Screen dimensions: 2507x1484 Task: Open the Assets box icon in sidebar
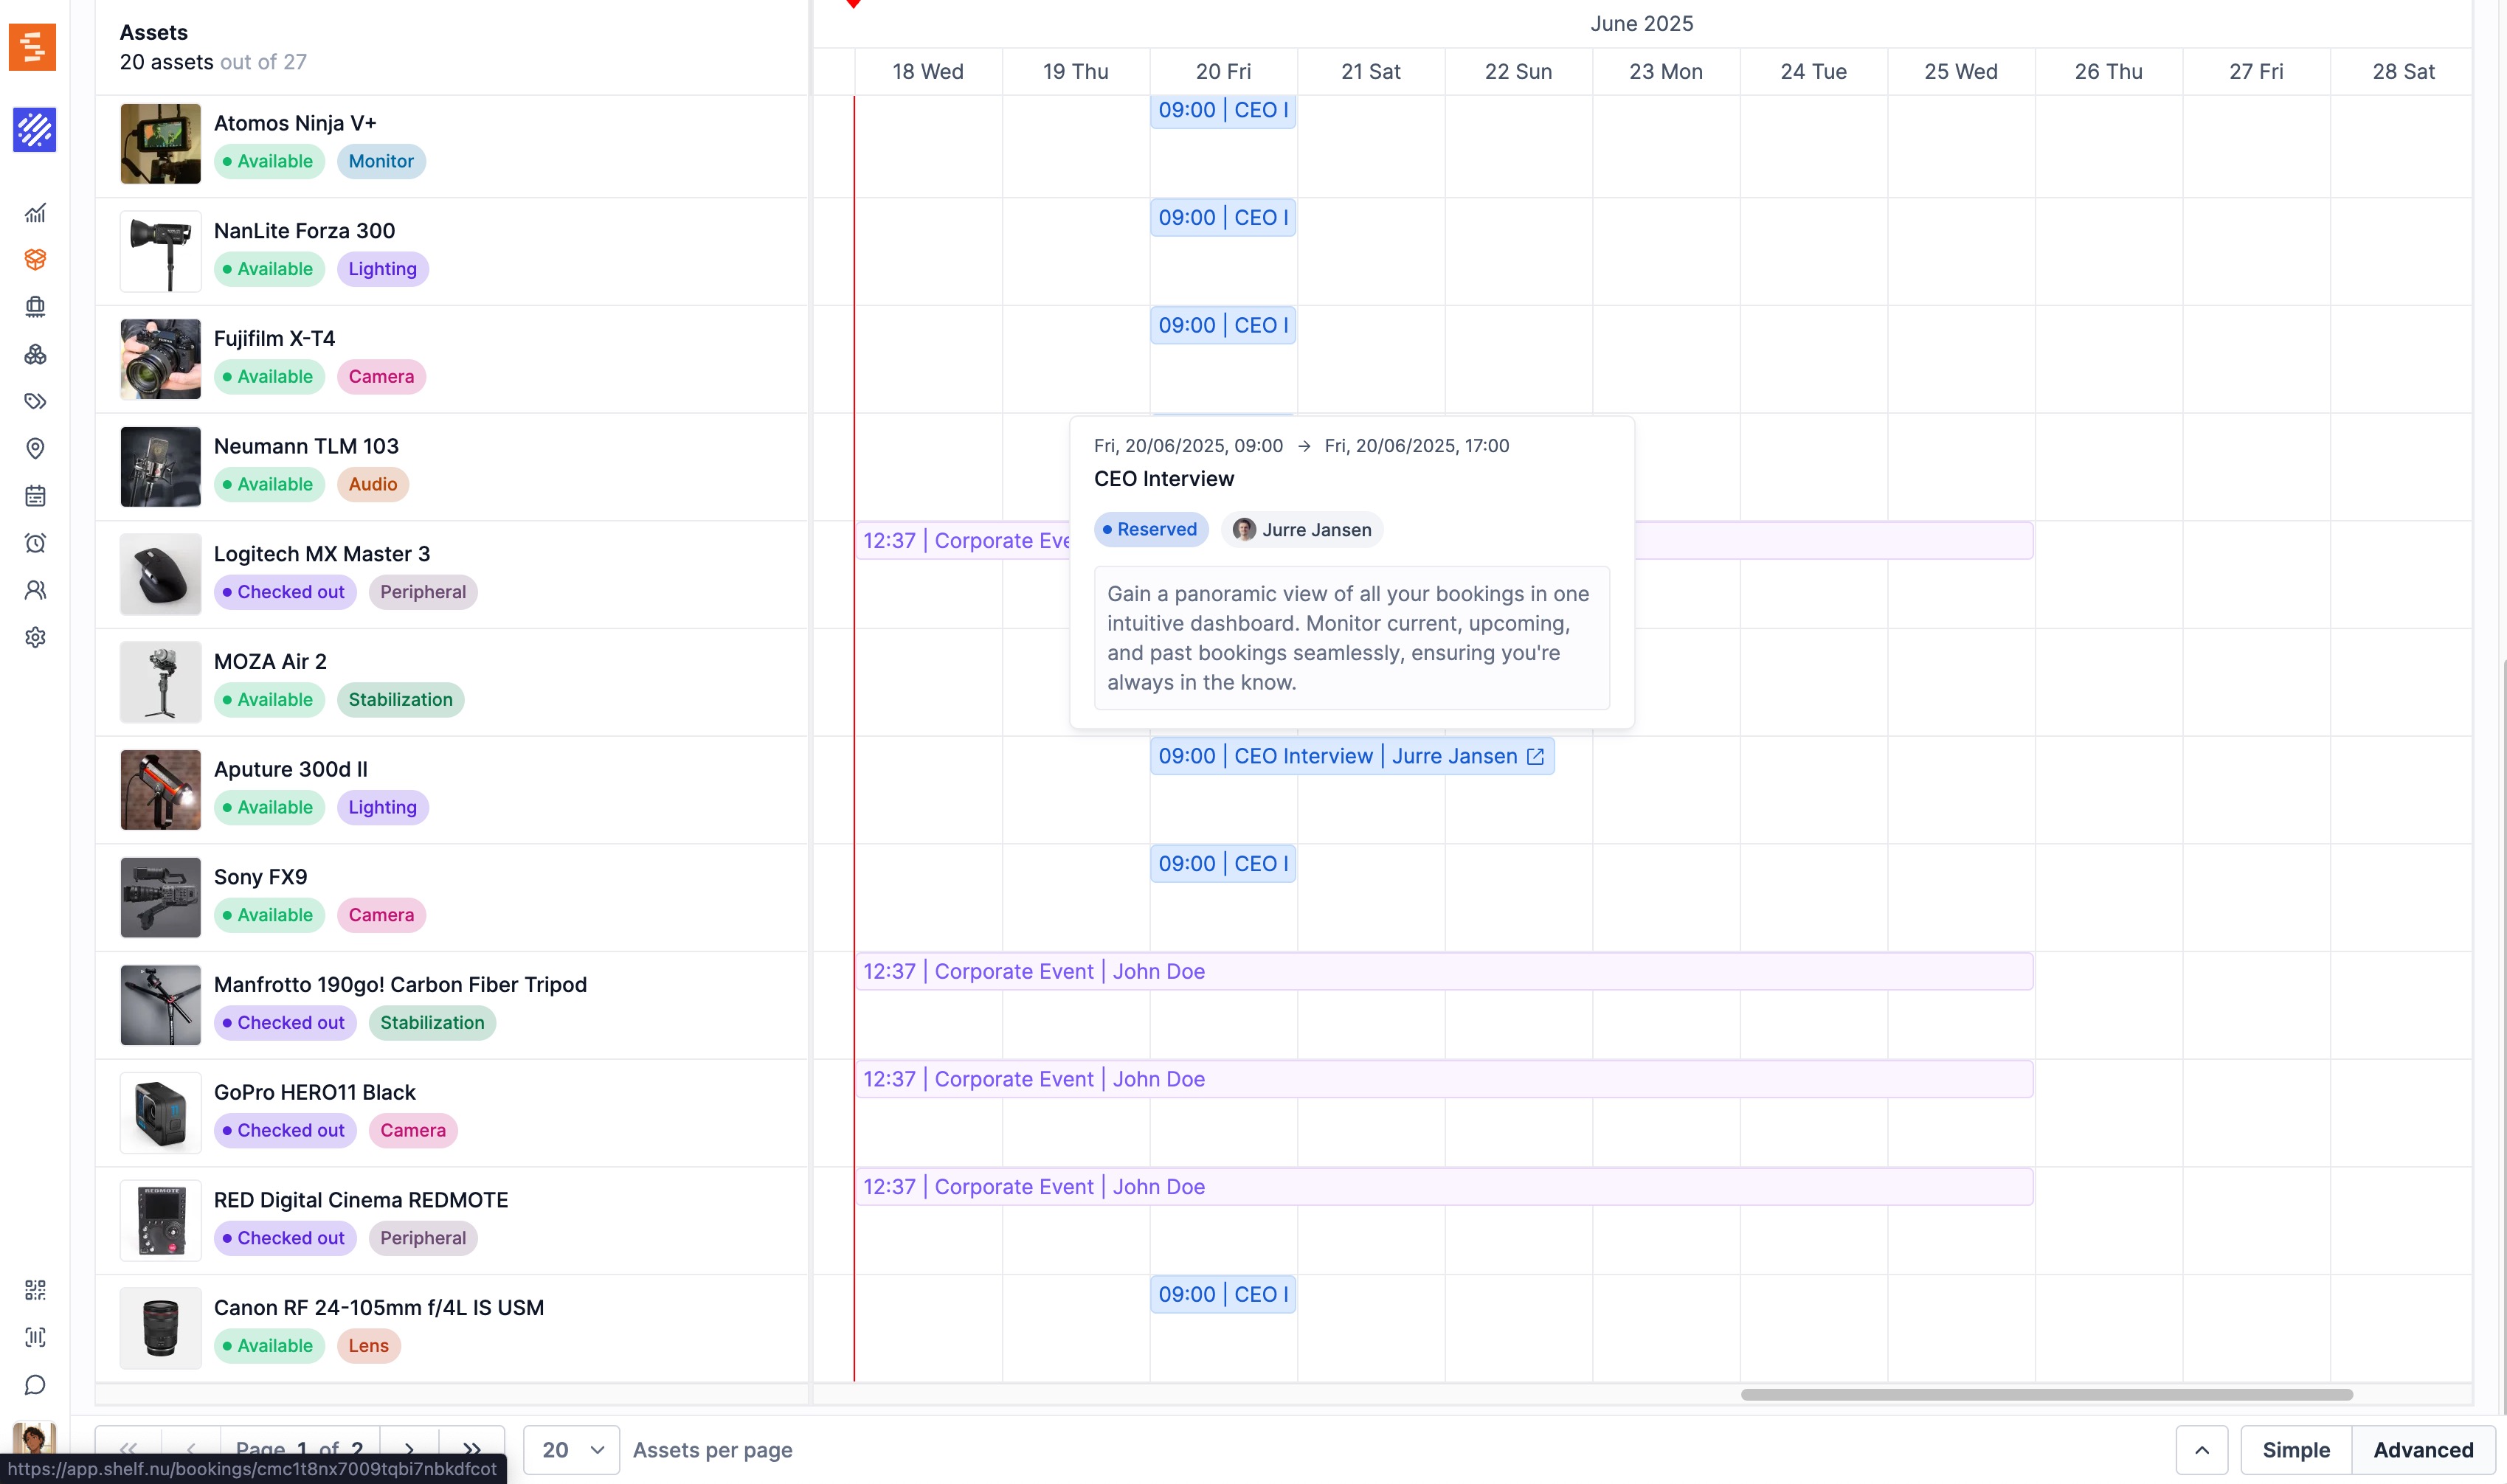(x=35, y=260)
